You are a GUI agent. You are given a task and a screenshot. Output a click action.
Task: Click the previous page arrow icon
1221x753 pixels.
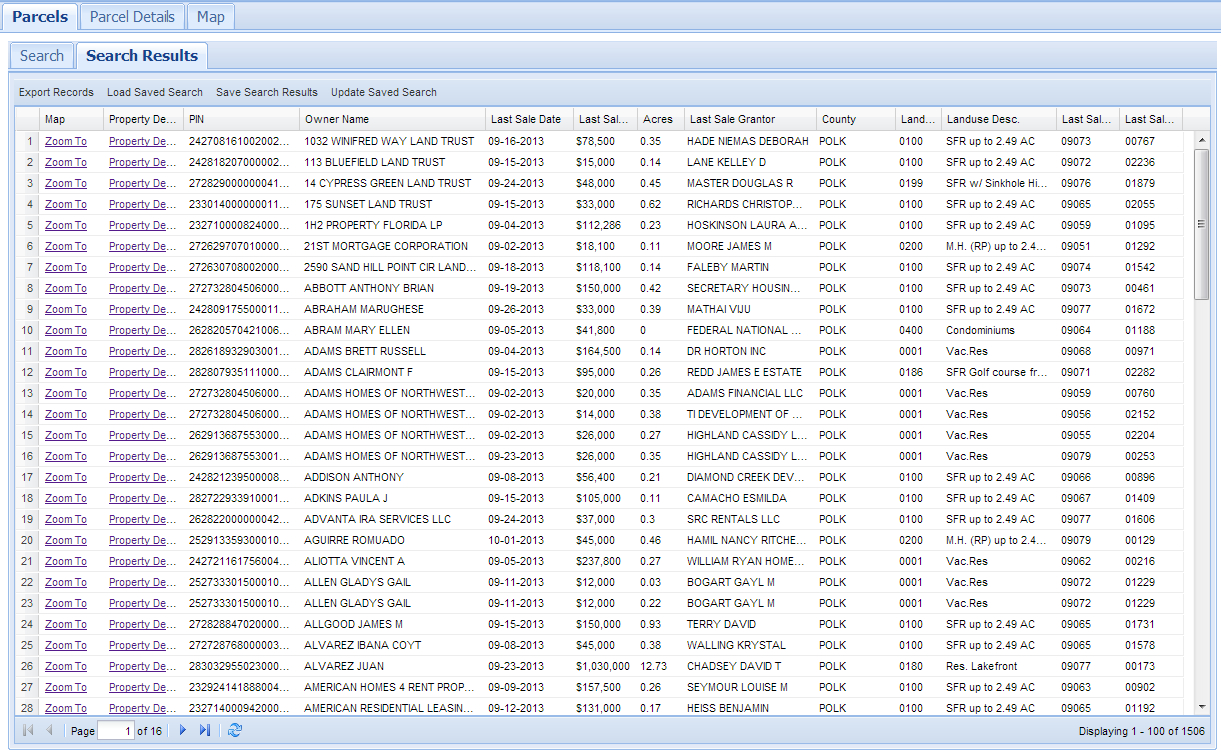point(50,731)
